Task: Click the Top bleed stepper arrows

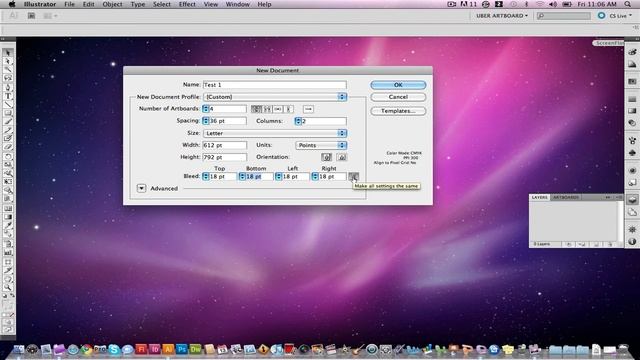Action: (206, 176)
